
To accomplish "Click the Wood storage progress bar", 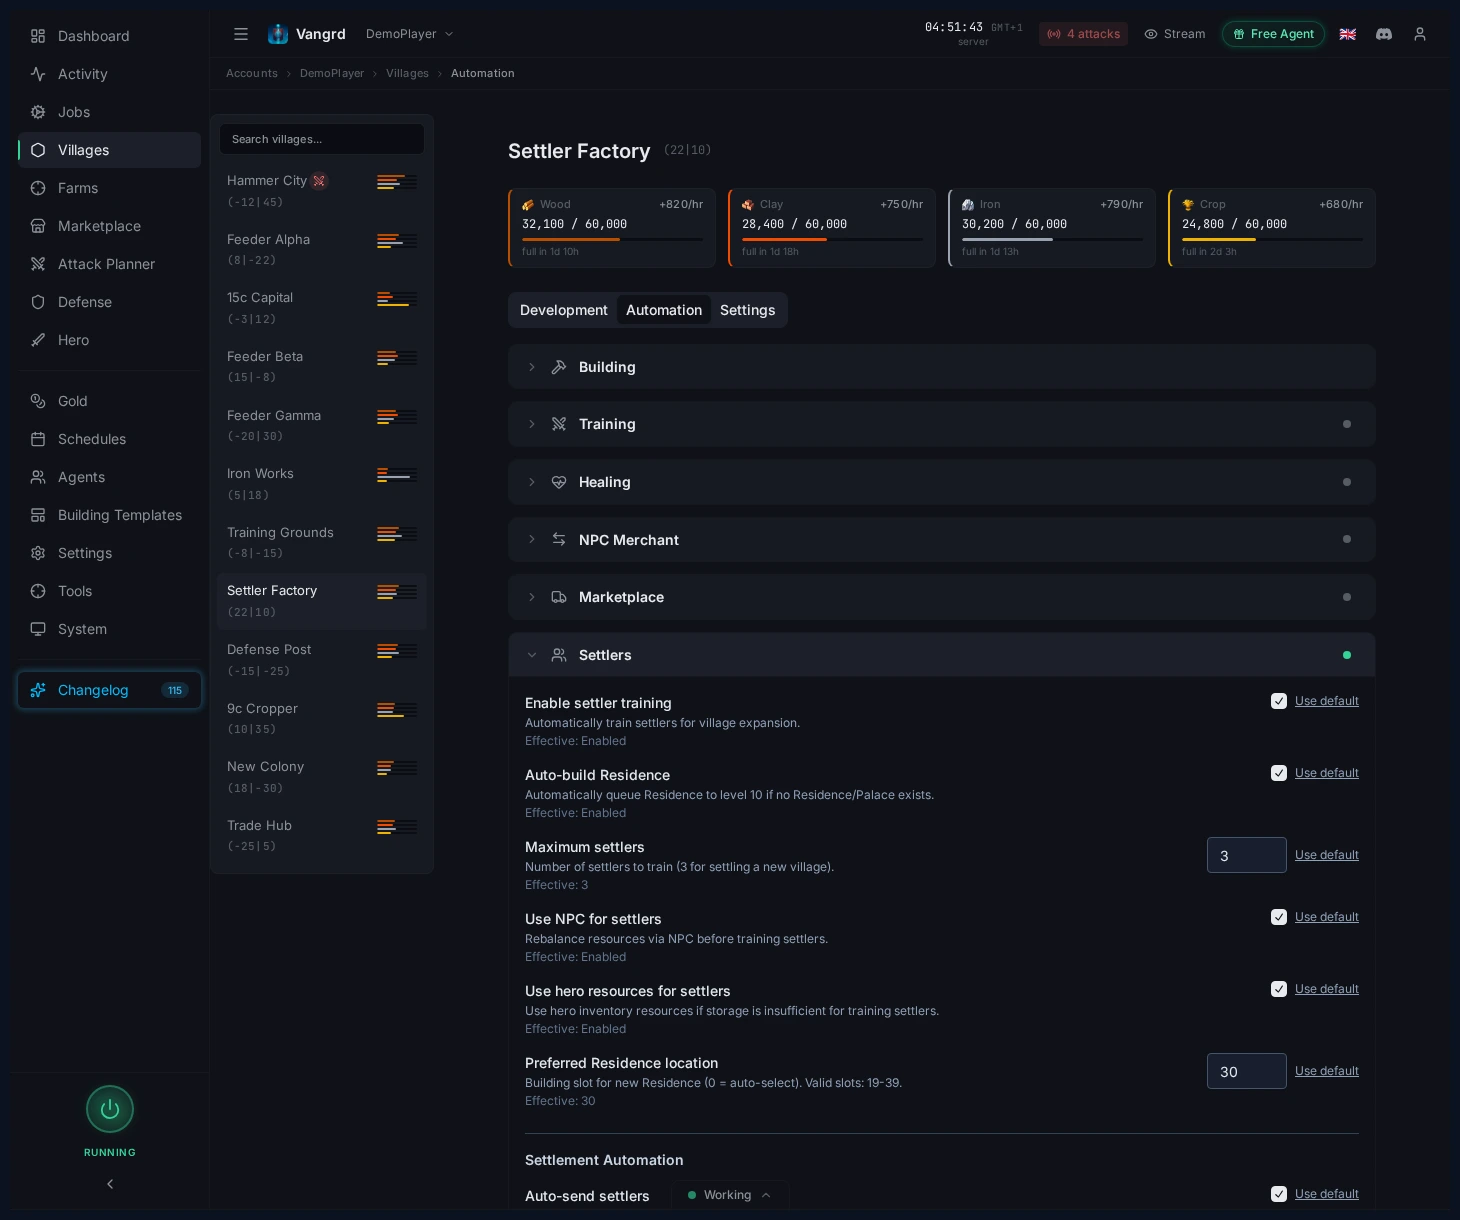I will click(612, 239).
